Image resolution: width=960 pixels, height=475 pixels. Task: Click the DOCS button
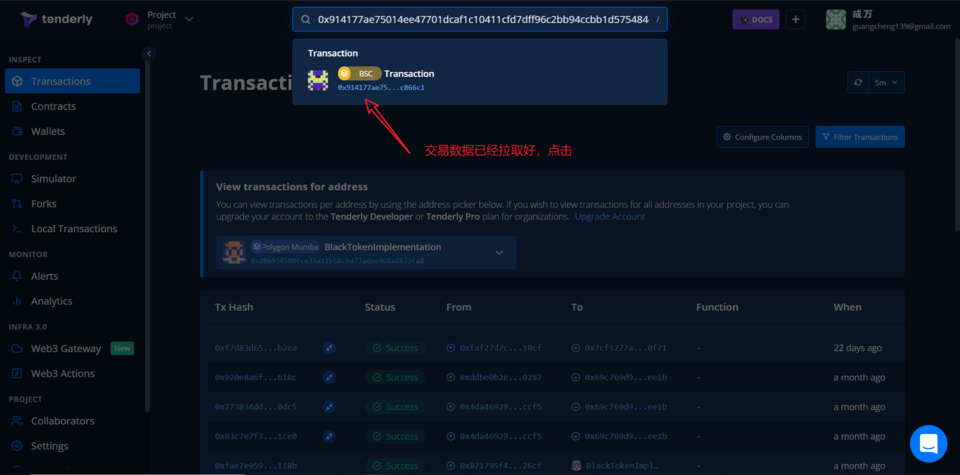coord(756,19)
